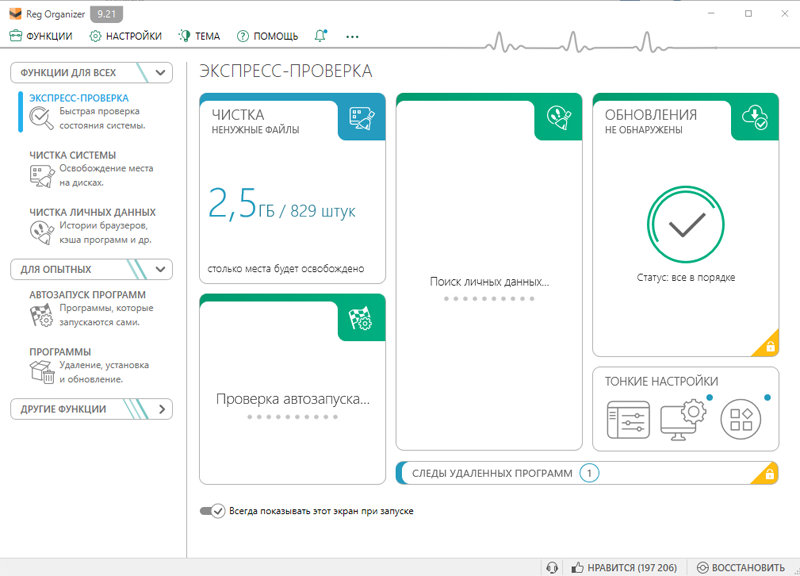
Task: Click the headset support icon in status bar
Action: pyautogui.click(x=552, y=567)
